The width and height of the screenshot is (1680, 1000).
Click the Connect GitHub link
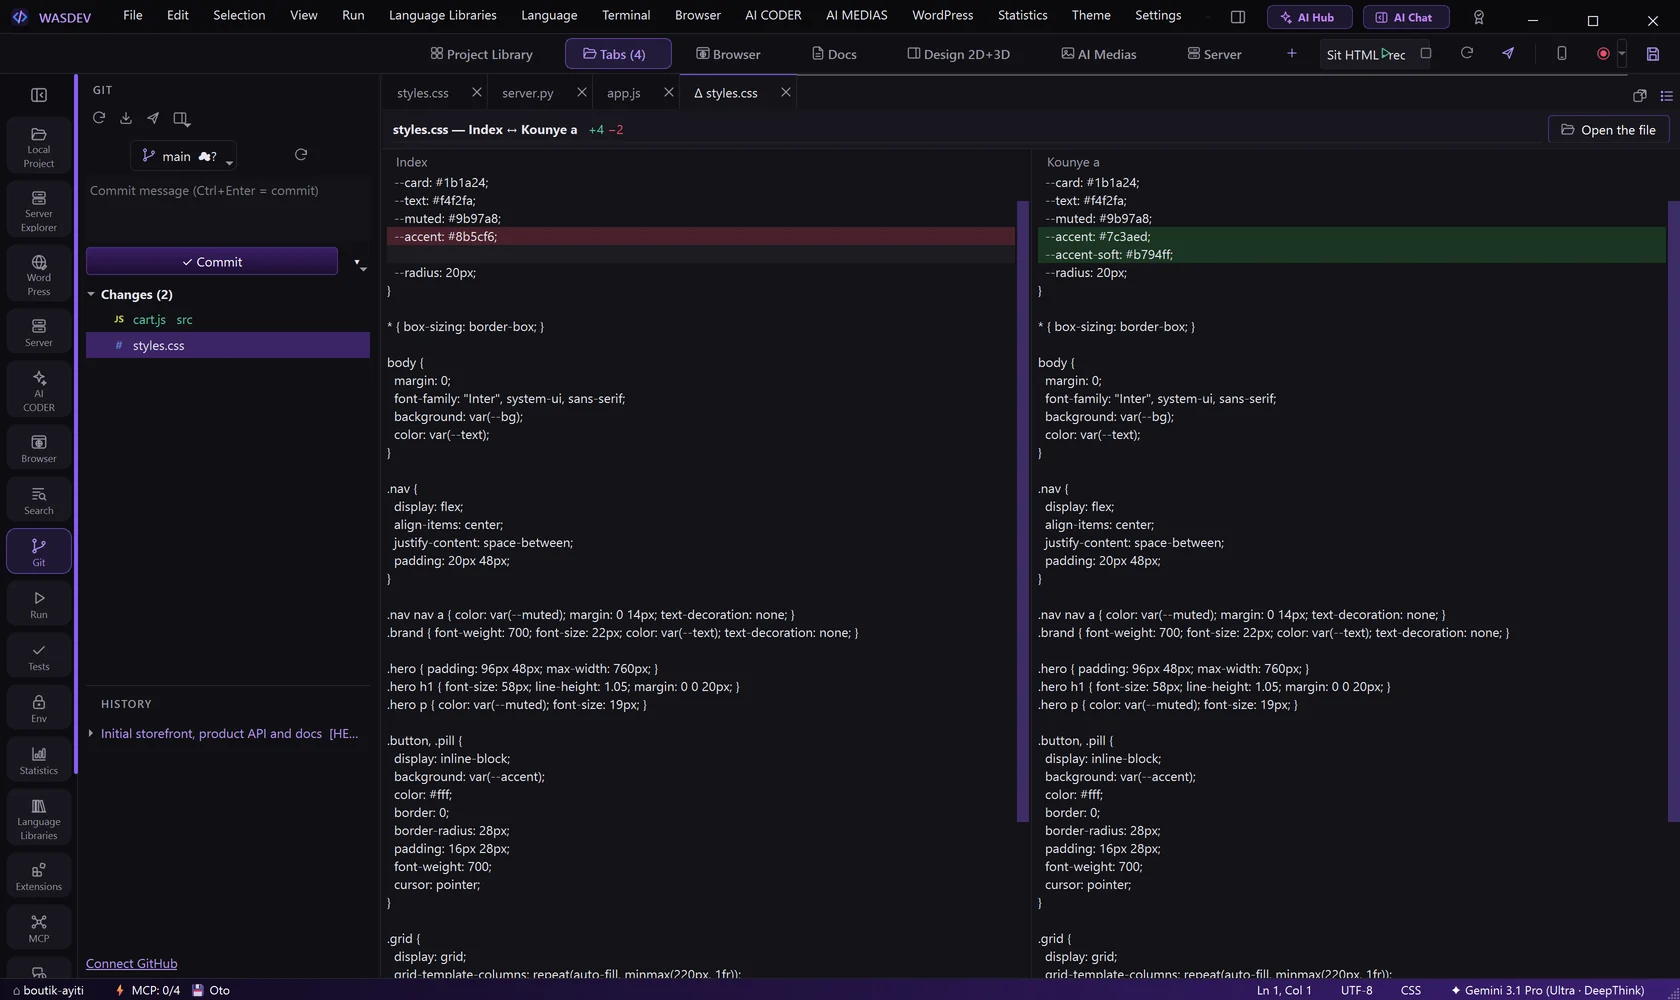[131, 964]
